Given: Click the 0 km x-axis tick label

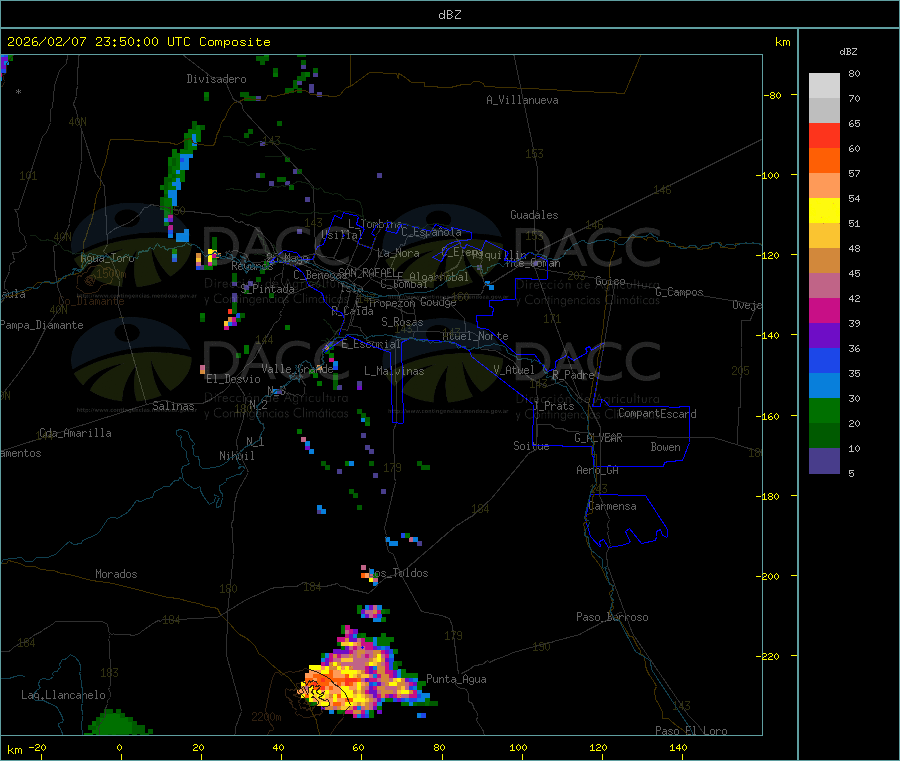Looking at the screenshot, I should tap(119, 747).
